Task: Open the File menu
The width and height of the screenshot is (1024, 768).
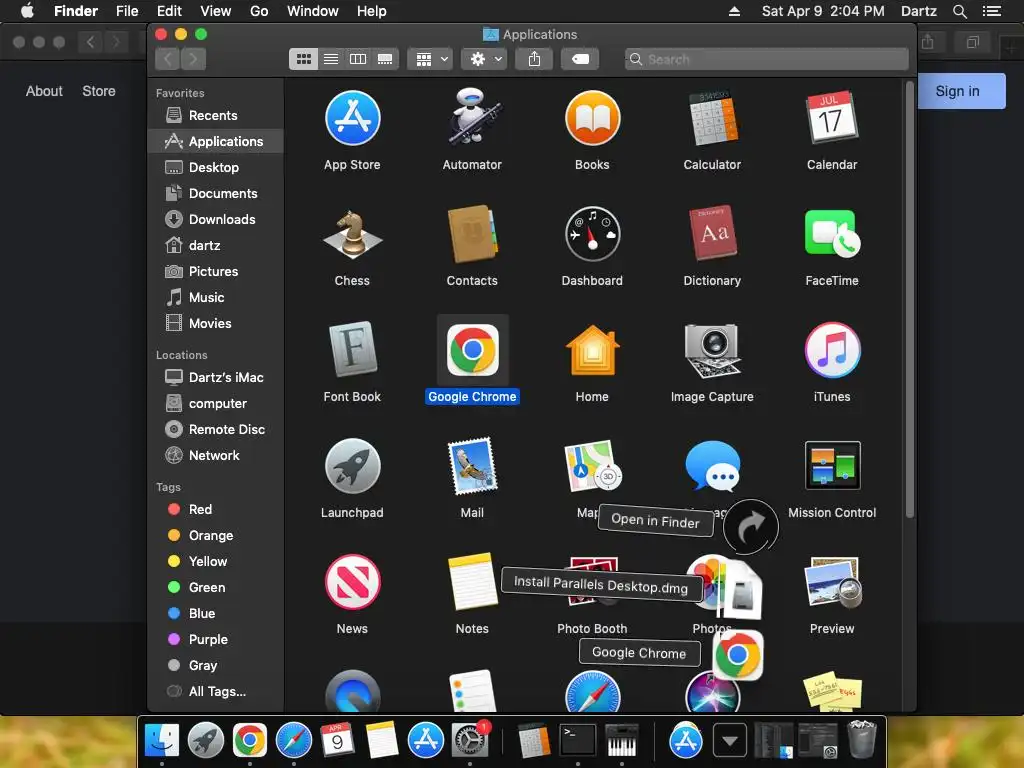Action: click(127, 11)
